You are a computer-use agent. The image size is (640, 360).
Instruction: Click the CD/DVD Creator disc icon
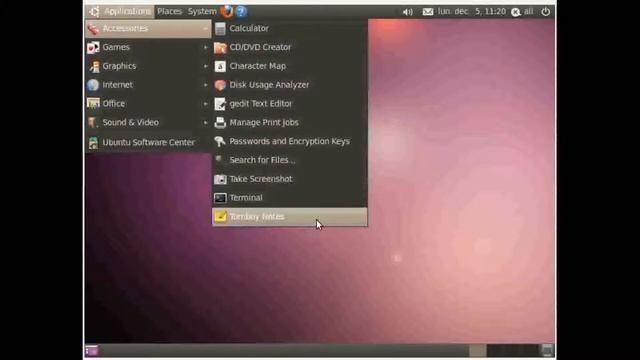220,47
